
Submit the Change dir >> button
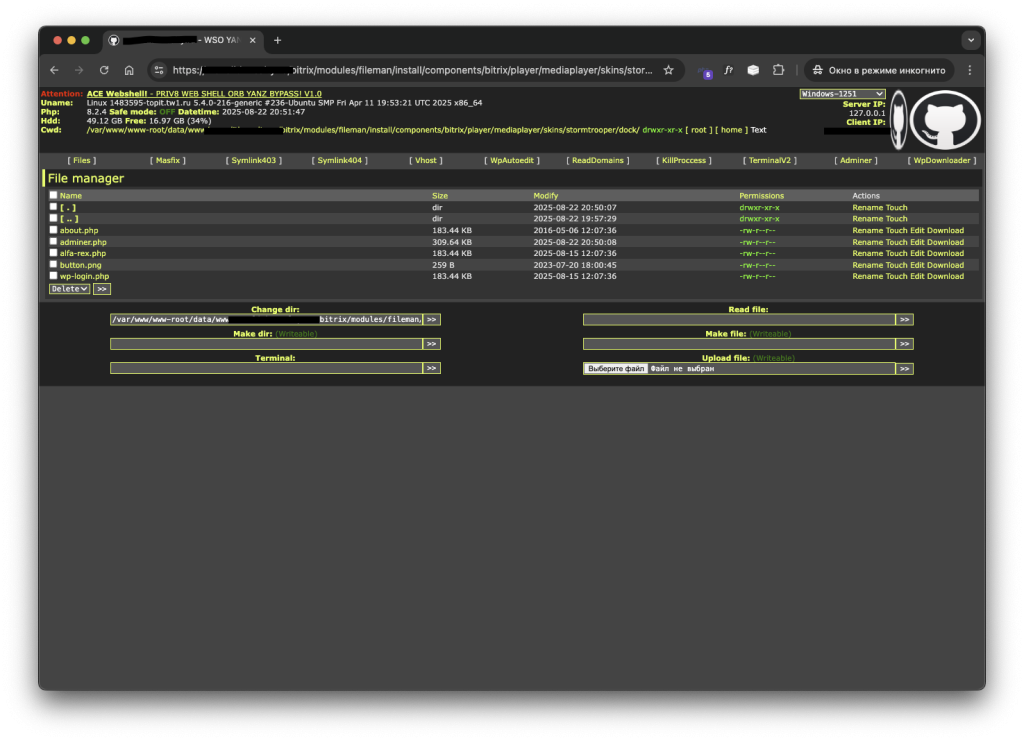(431, 319)
